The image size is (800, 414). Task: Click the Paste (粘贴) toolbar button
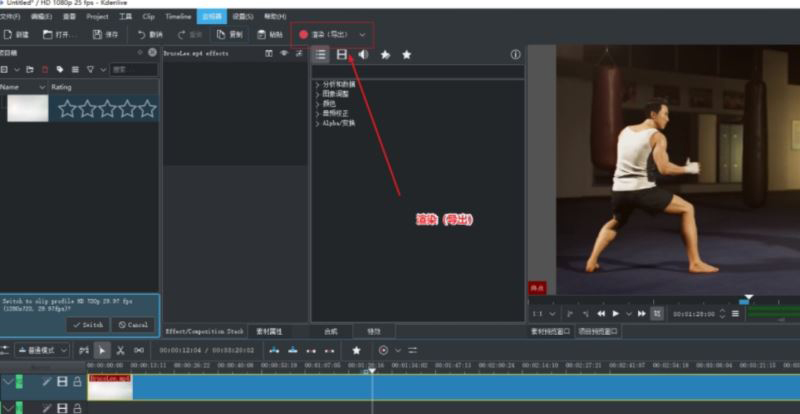pos(270,35)
